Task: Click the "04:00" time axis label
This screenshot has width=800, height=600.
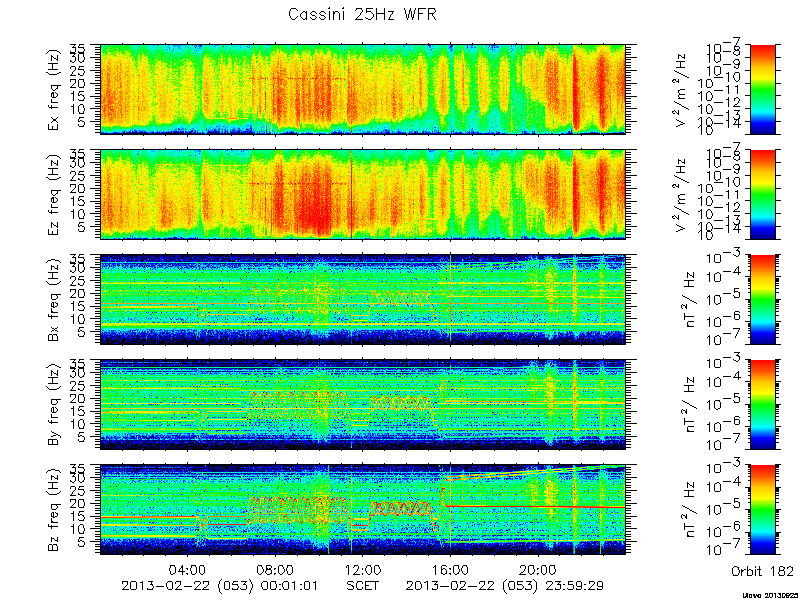Action: click(x=189, y=568)
